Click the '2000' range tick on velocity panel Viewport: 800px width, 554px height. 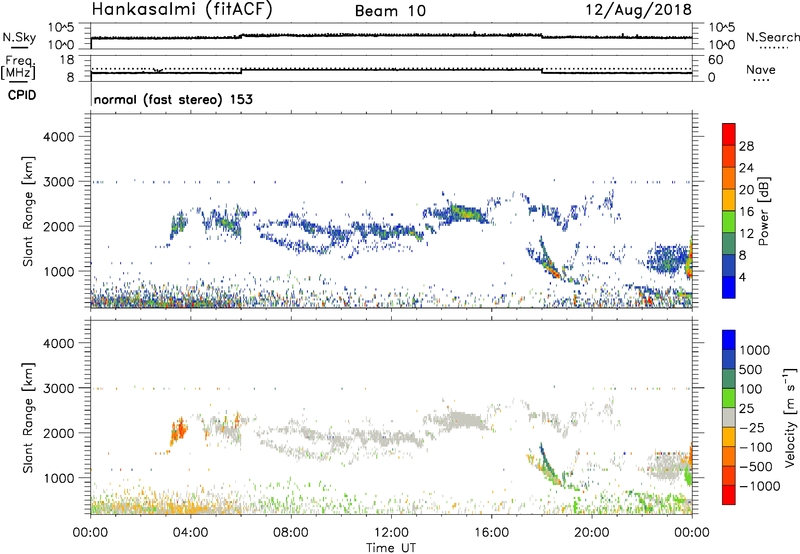(x=58, y=433)
